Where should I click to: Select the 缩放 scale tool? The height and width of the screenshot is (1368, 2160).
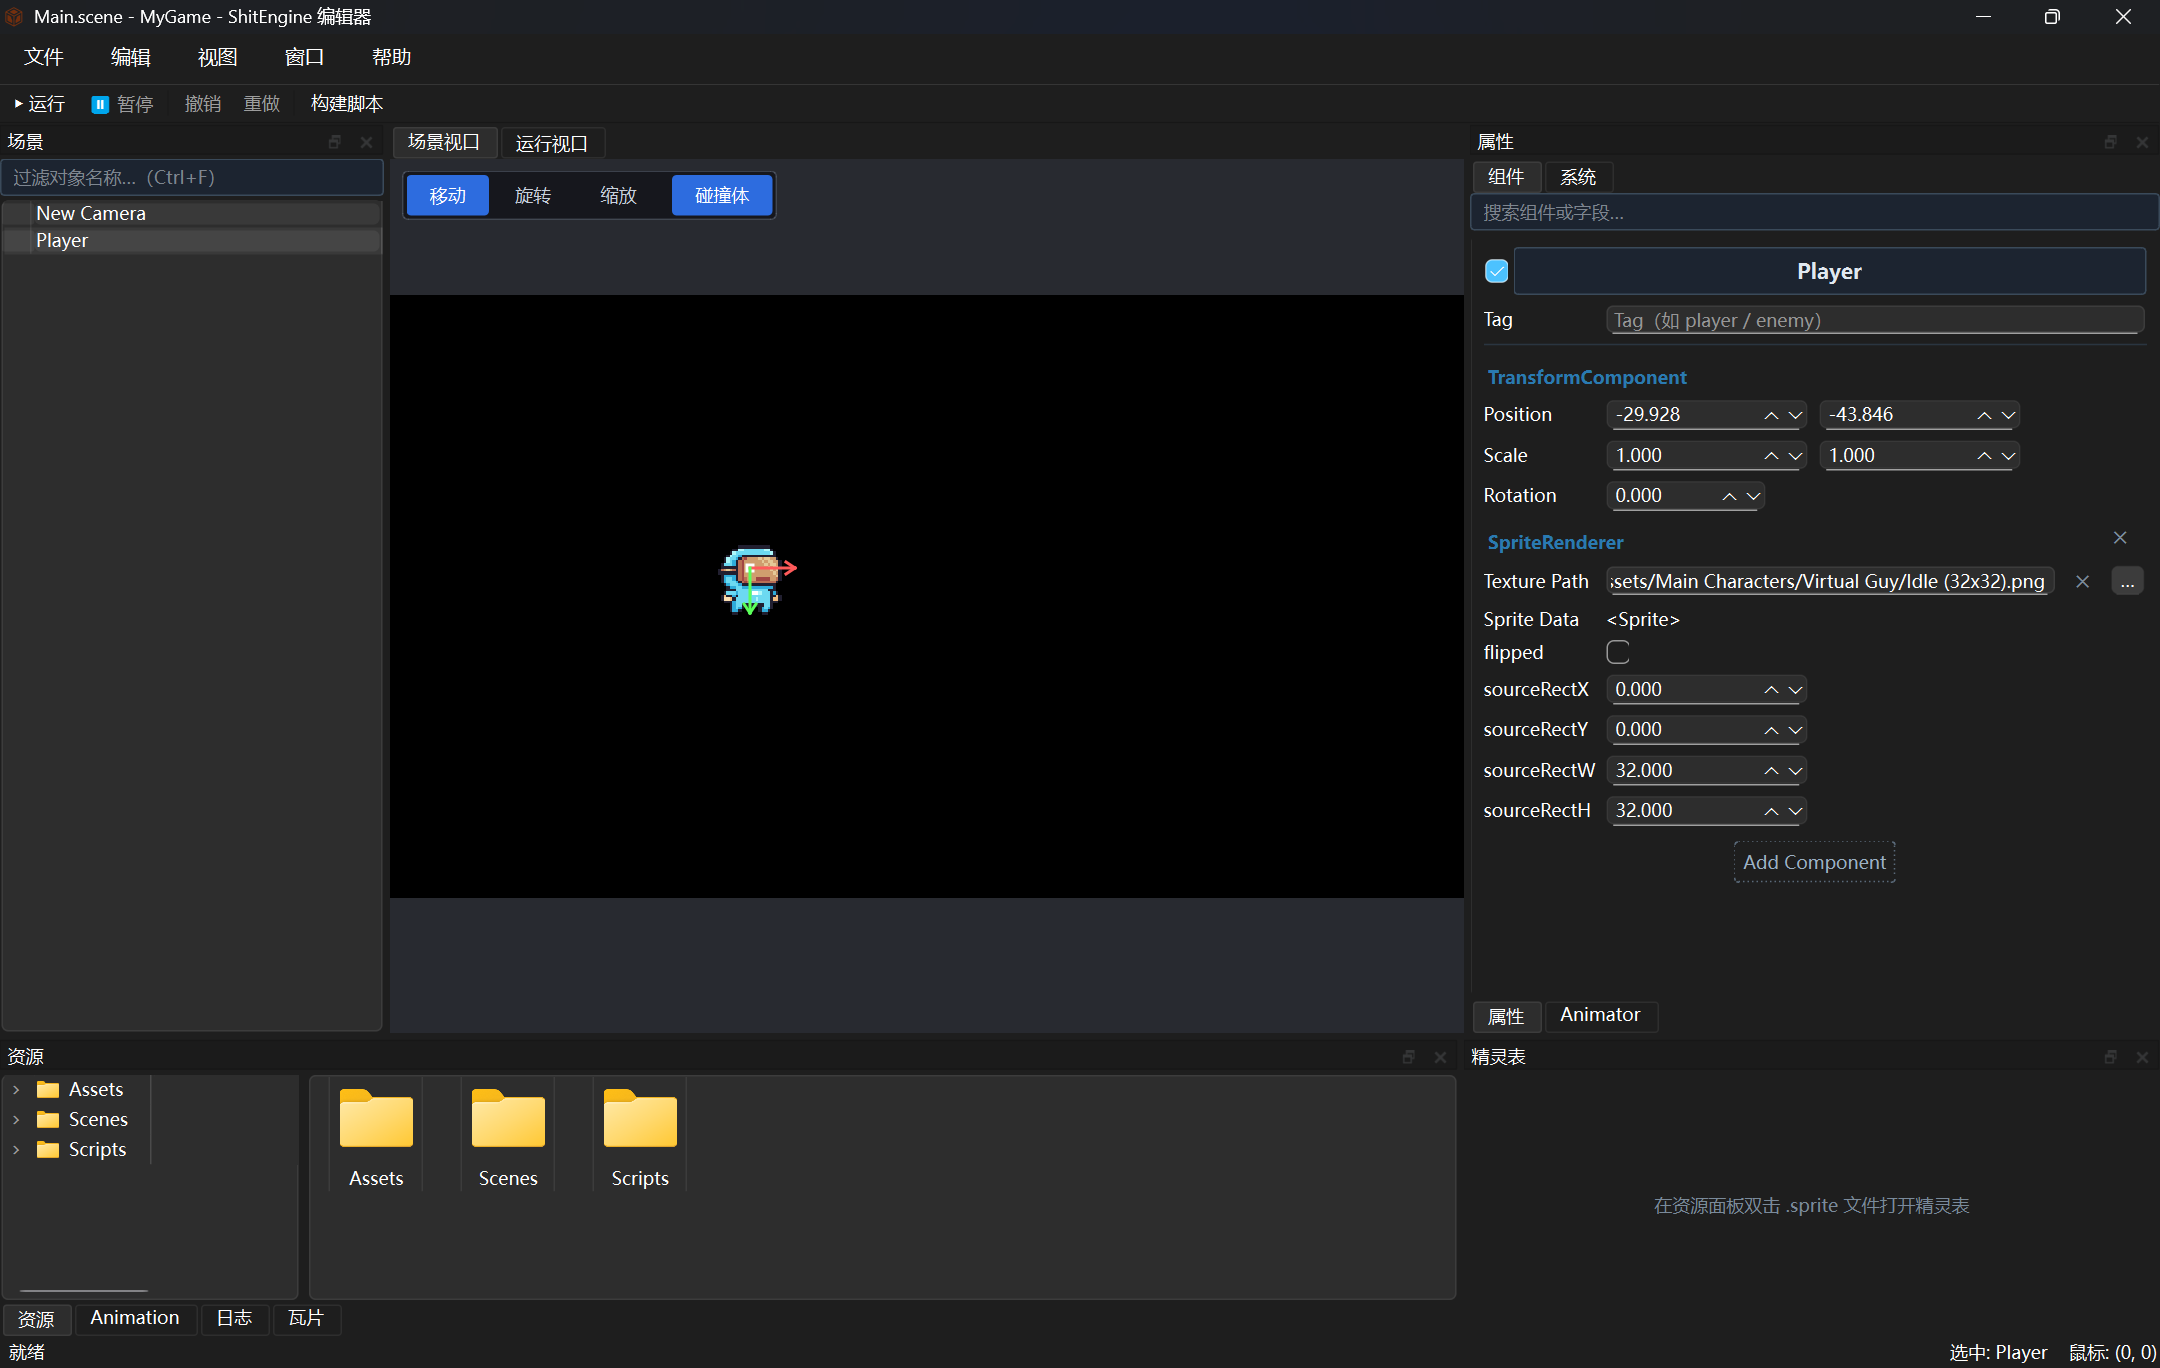click(x=618, y=195)
